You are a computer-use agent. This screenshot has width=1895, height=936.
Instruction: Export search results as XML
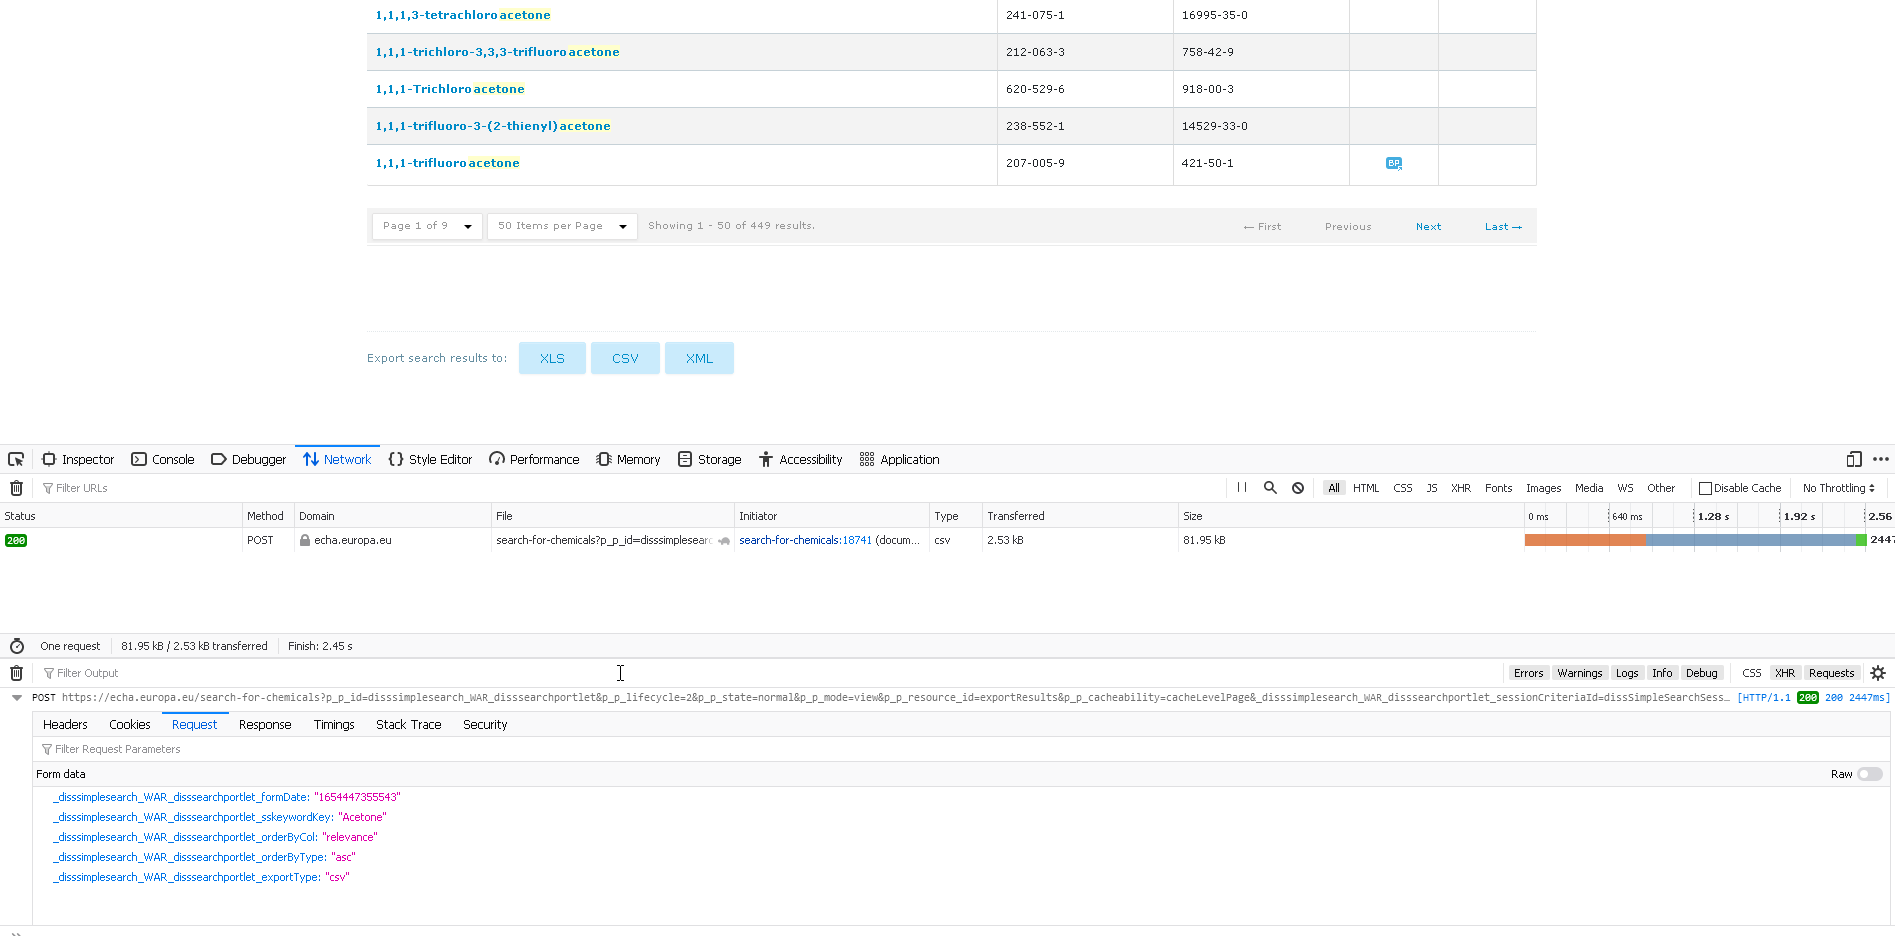[x=699, y=358]
